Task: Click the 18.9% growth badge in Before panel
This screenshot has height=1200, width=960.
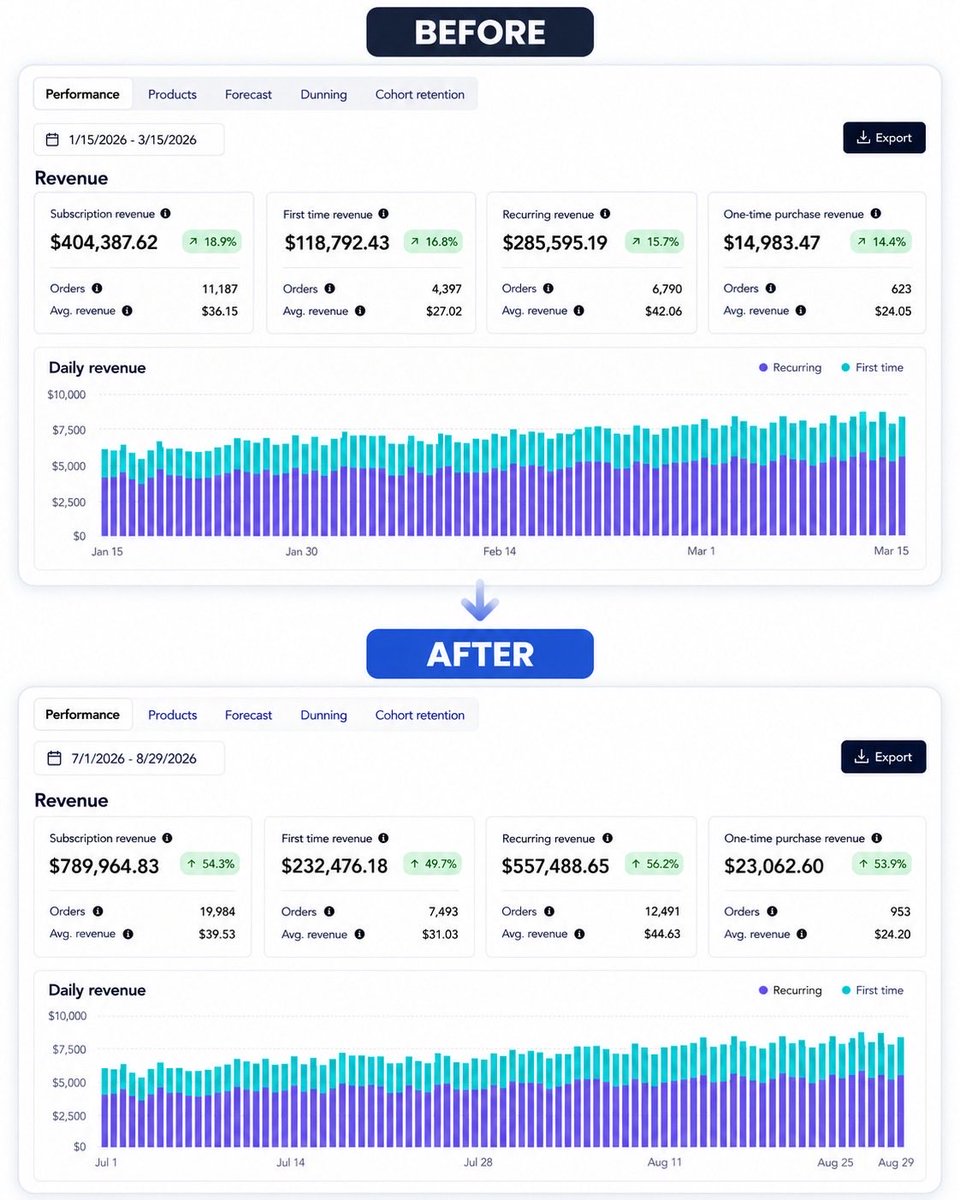Action: 211,242
